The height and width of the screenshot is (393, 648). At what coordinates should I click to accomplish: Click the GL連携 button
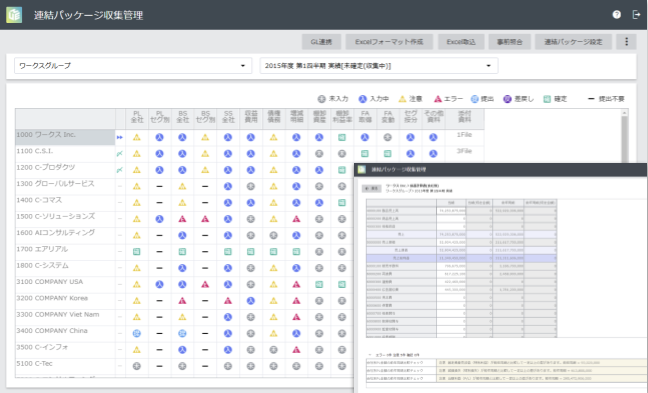pos(321,42)
